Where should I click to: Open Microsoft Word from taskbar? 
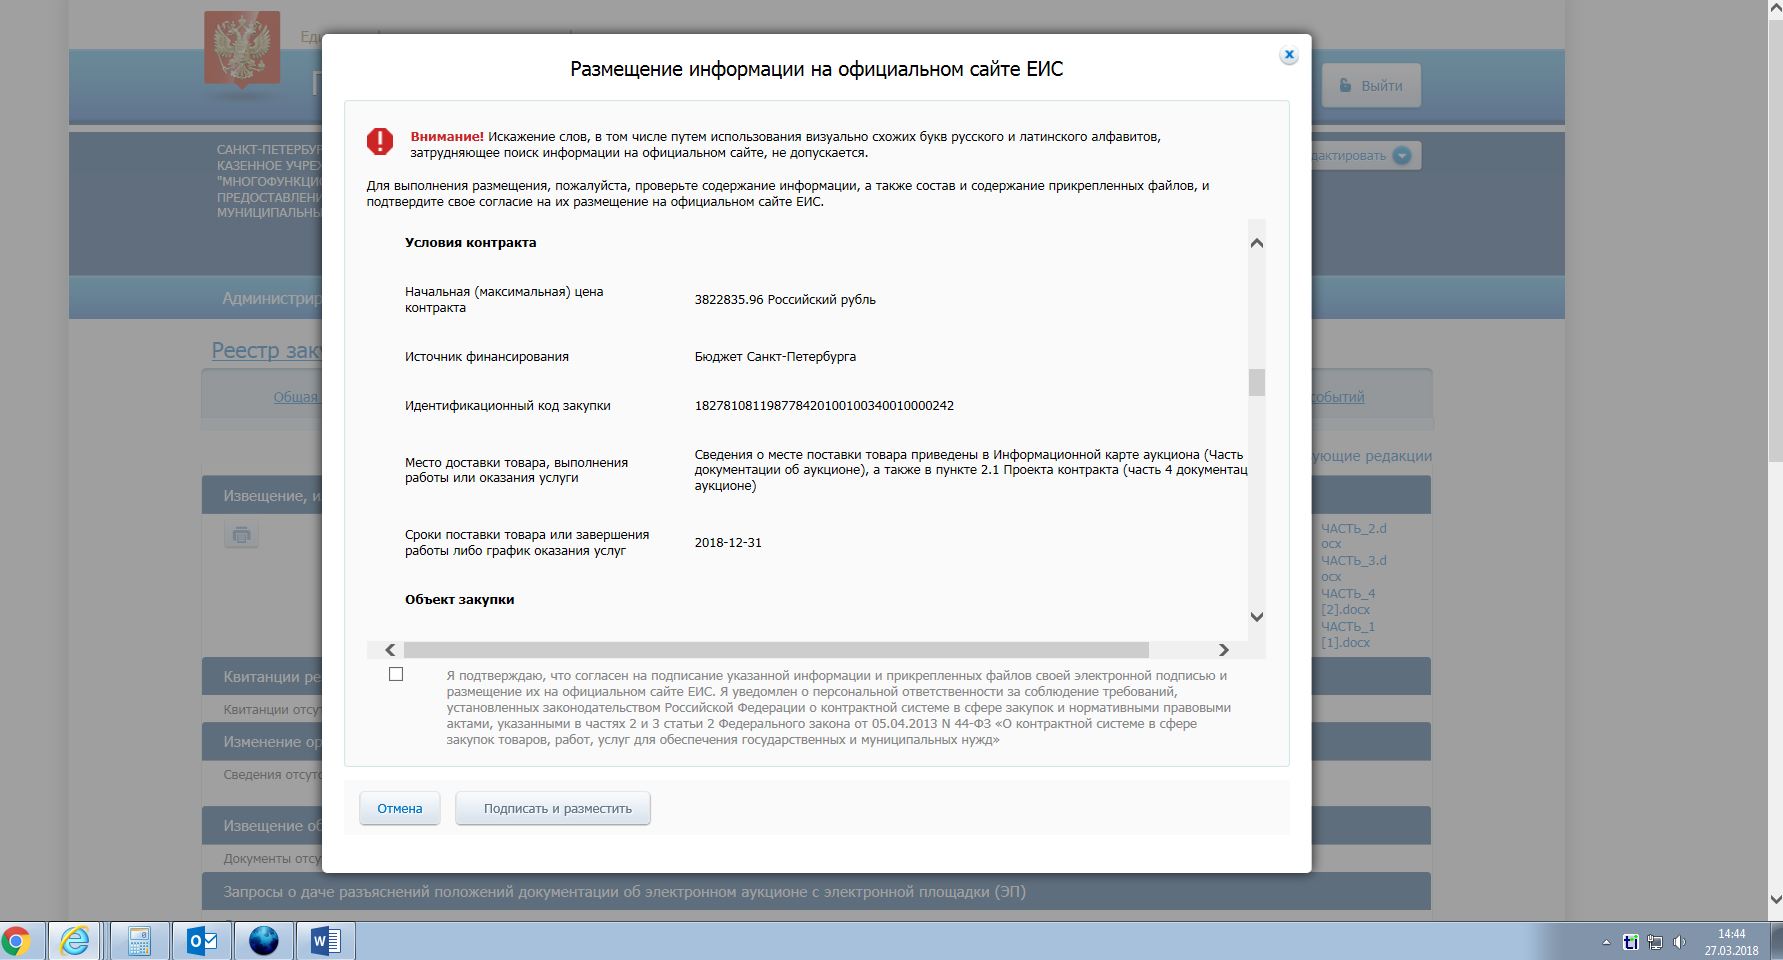tap(326, 941)
